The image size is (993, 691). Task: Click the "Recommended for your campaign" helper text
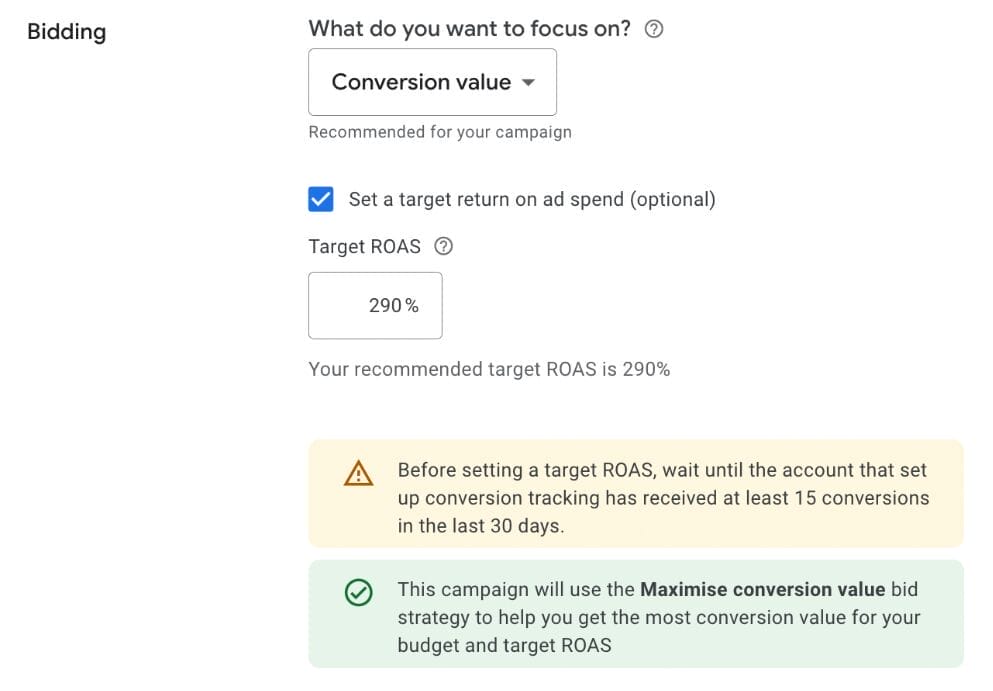439,131
